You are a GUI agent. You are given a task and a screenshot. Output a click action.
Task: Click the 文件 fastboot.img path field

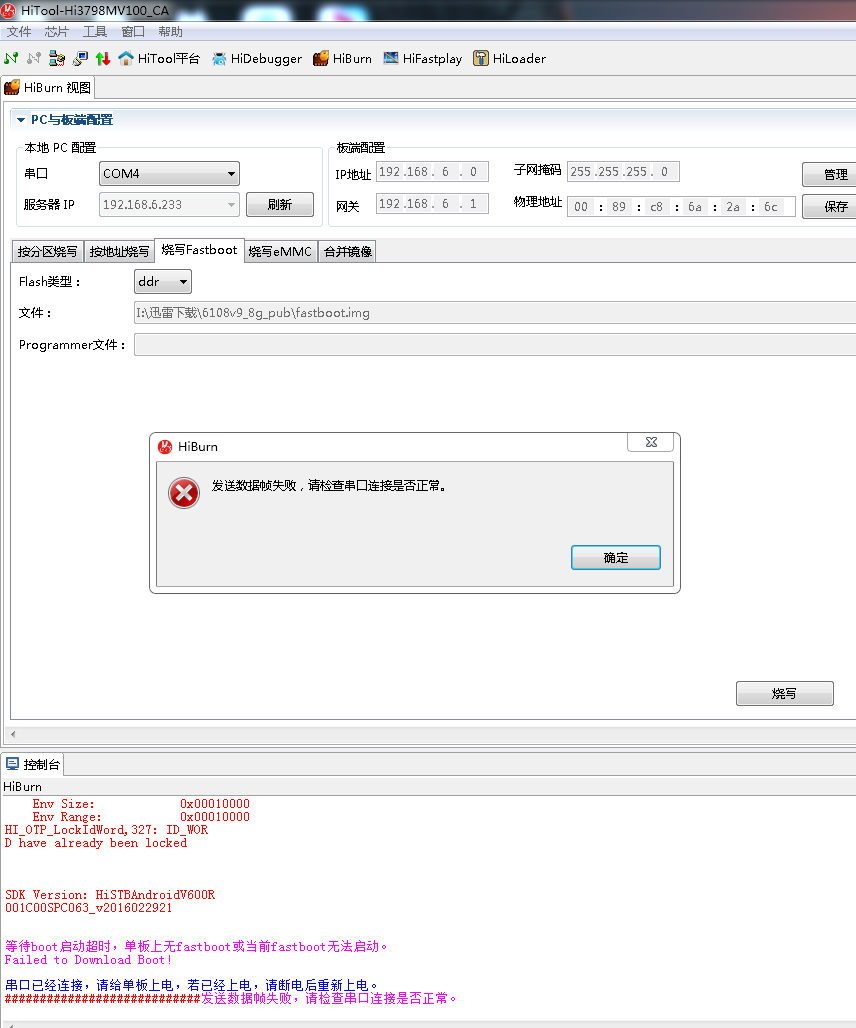pyautogui.click(x=495, y=313)
